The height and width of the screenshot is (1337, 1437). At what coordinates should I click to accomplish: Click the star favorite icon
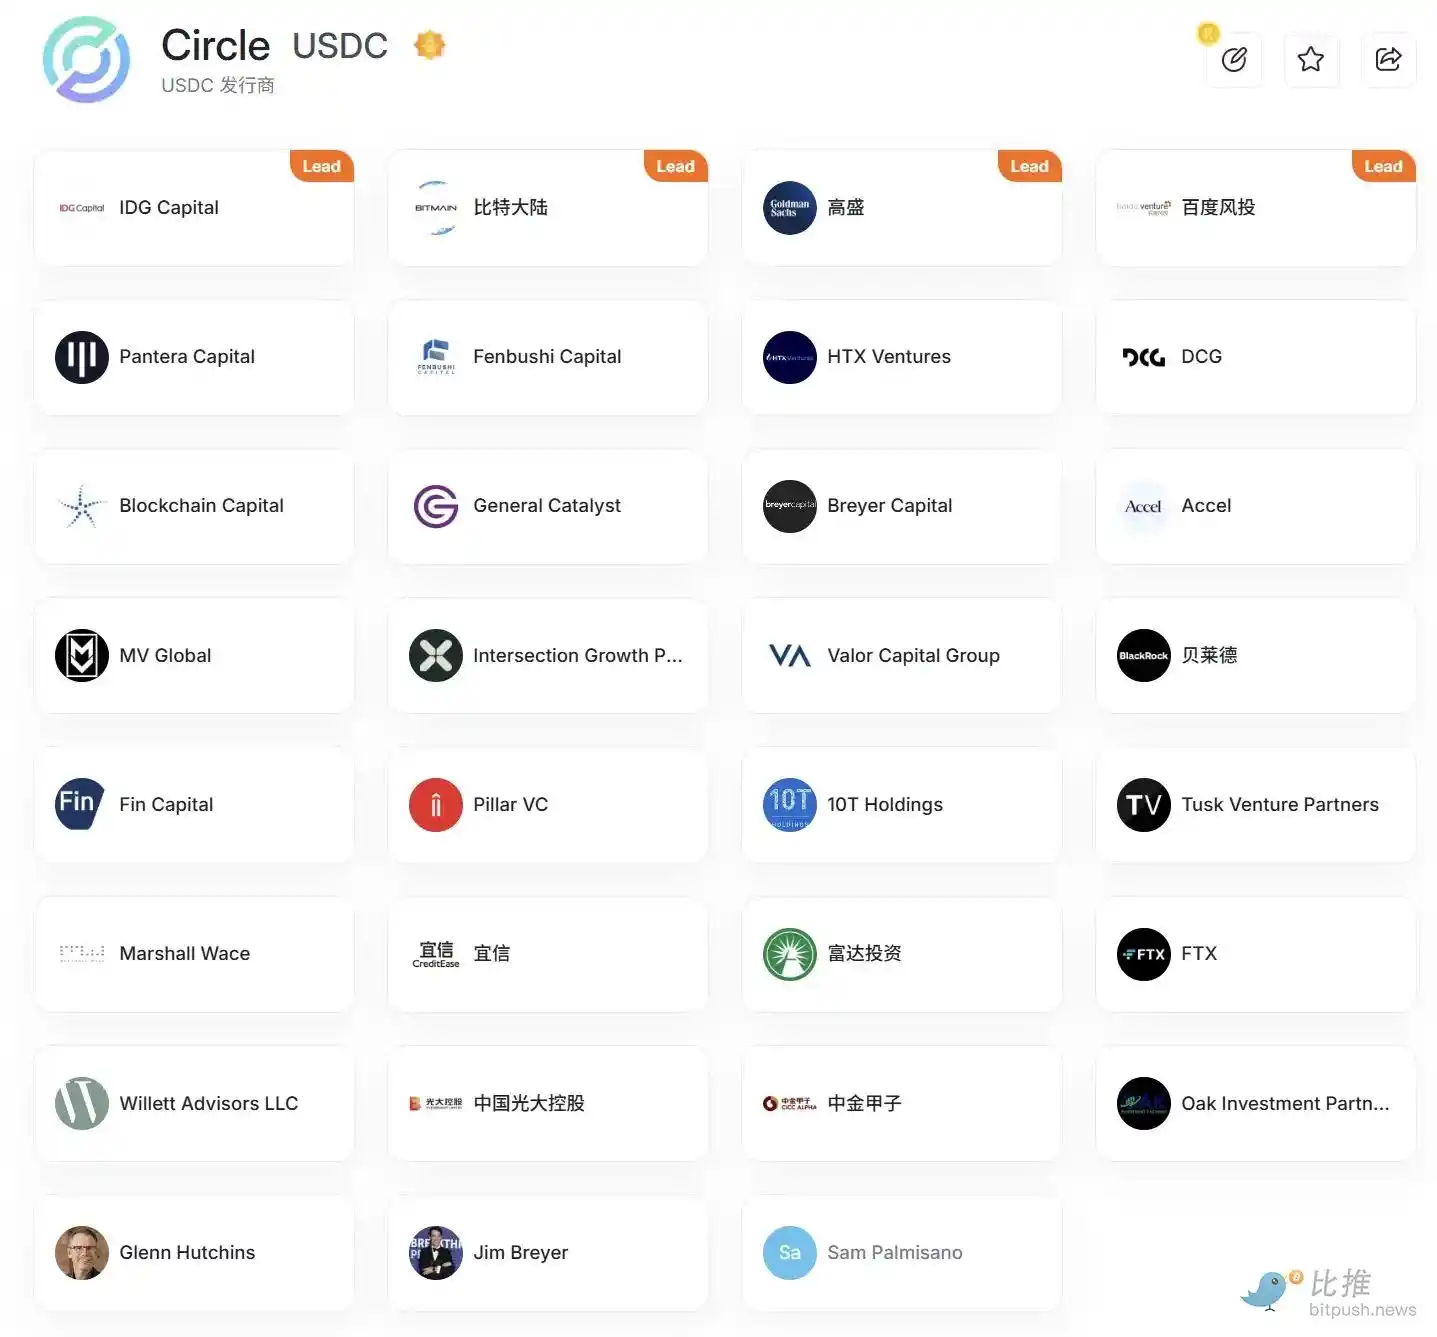click(1310, 60)
